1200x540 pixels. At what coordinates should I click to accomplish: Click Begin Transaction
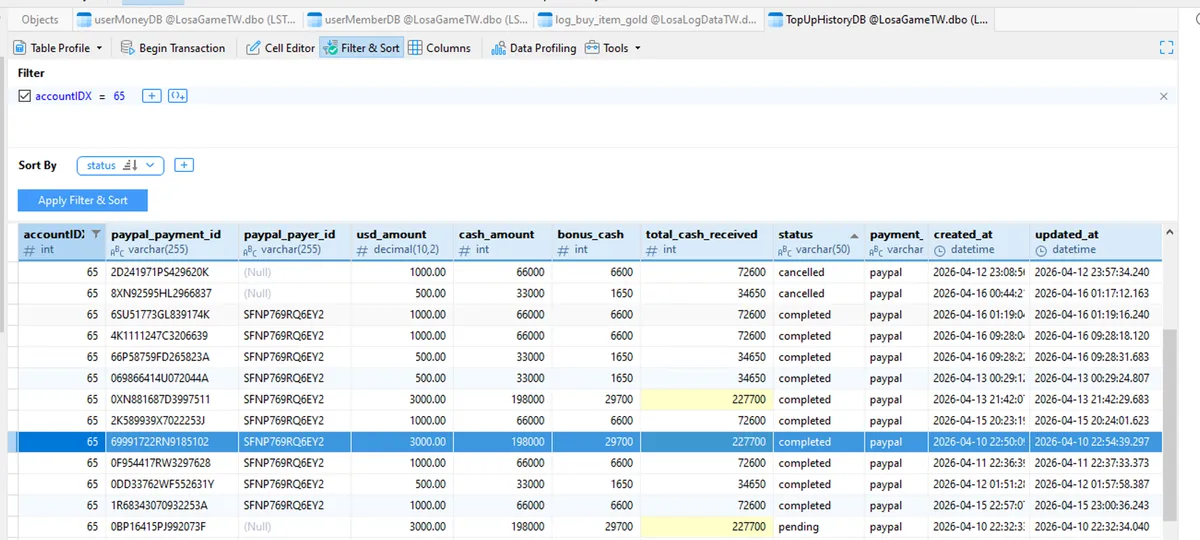pos(173,48)
